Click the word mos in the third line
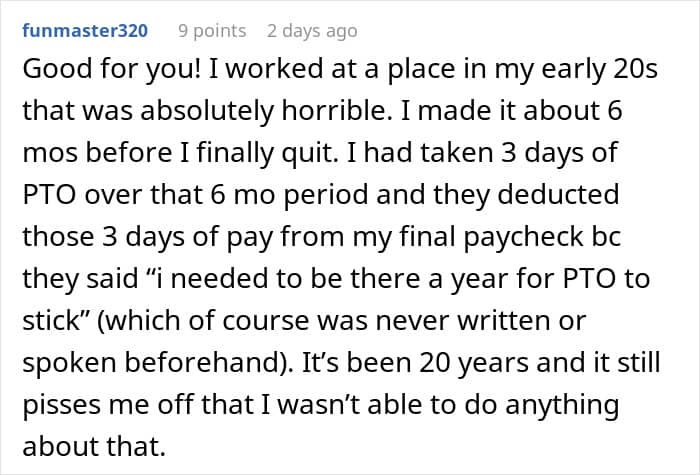Image resolution: width=700 pixels, height=475 pixels. pyautogui.click(x=50, y=153)
